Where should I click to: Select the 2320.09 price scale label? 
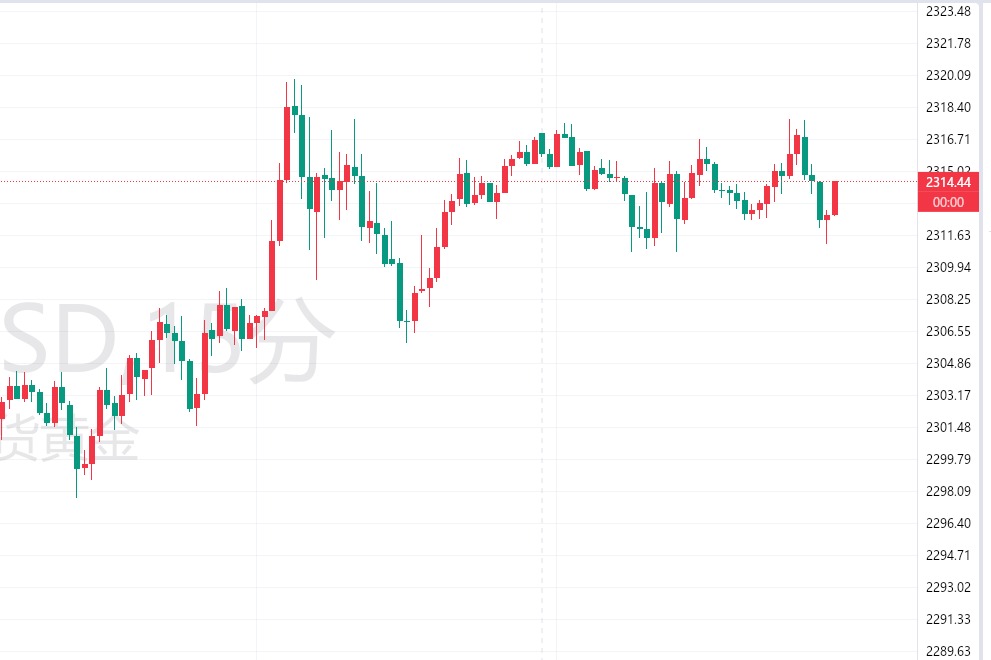pos(948,75)
